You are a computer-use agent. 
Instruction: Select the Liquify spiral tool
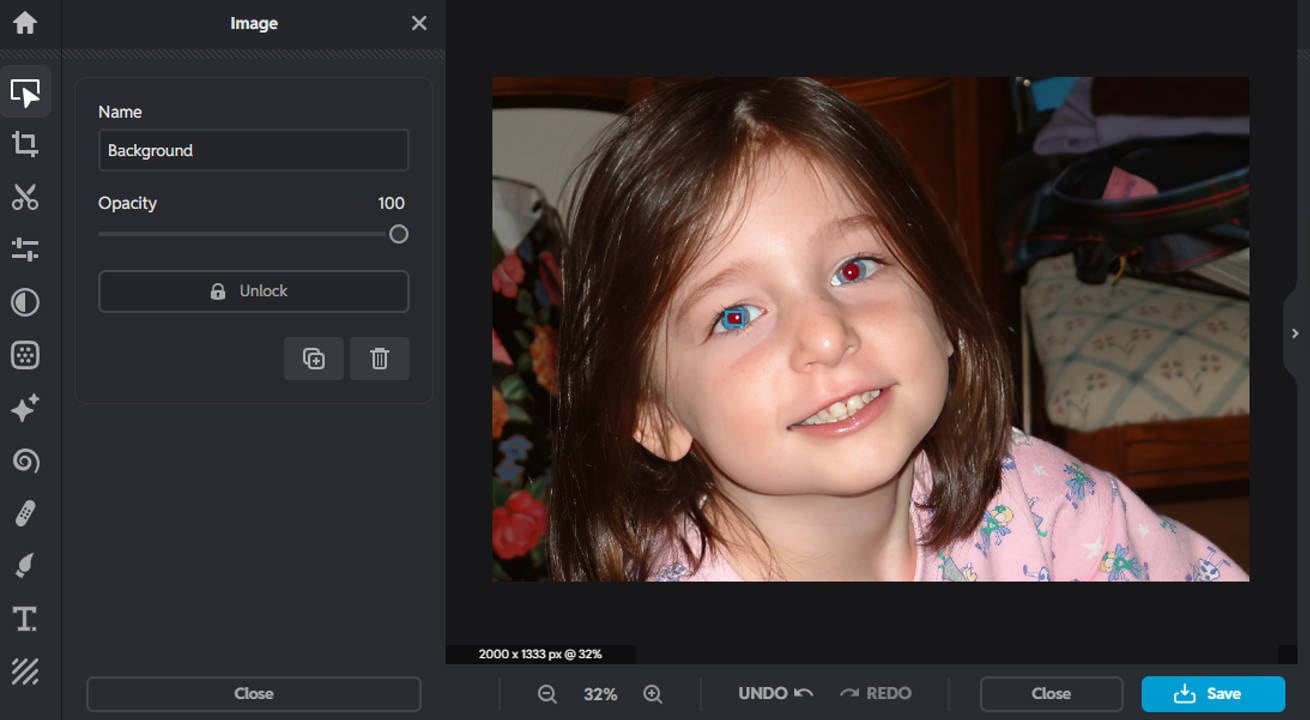(x=25, y=461)
